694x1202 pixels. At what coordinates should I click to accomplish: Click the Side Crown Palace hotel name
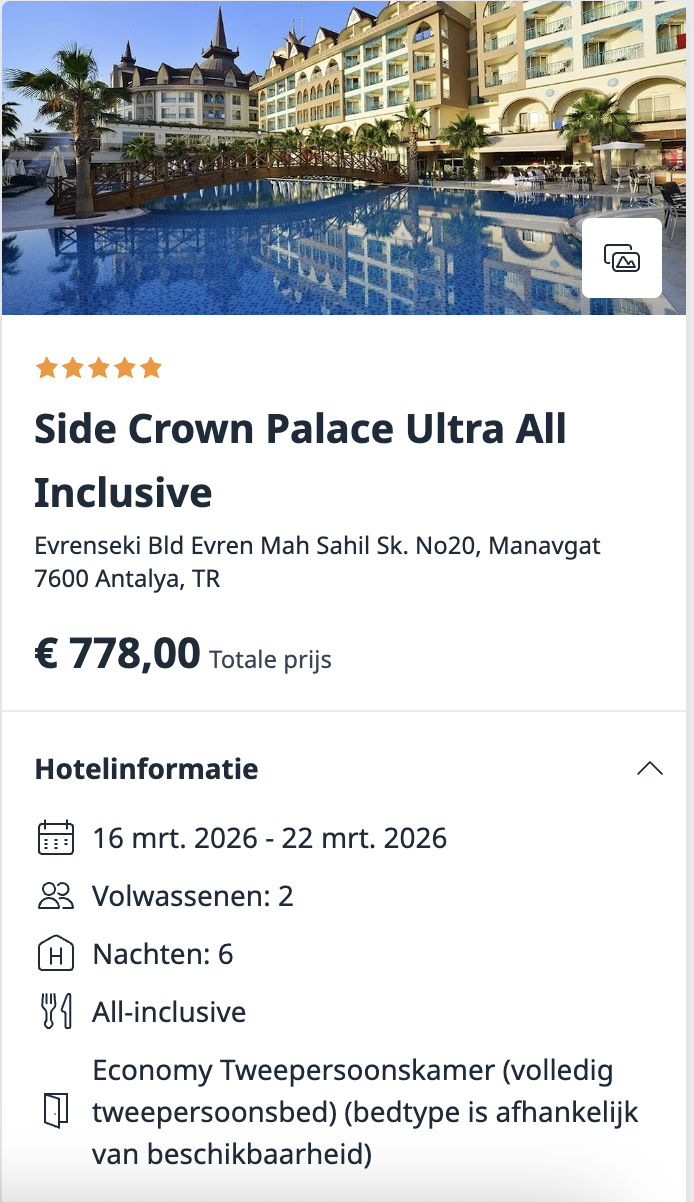300,460
